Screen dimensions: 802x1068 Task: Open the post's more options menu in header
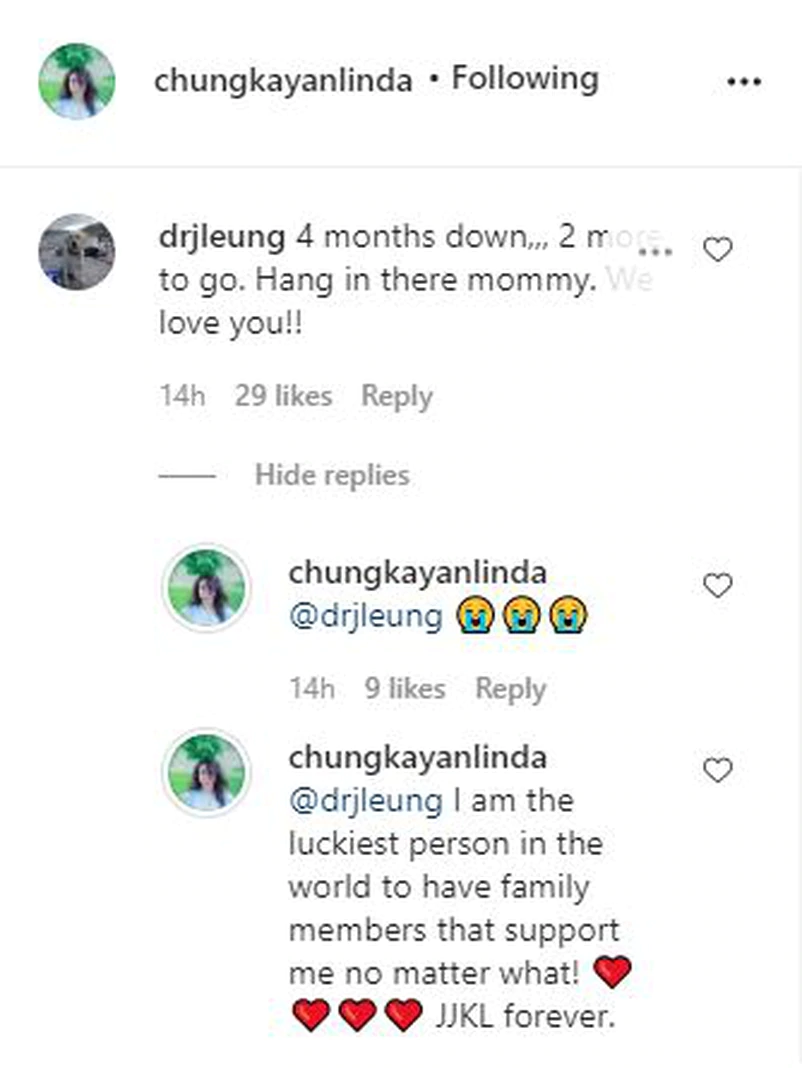[x=743, y=82]
